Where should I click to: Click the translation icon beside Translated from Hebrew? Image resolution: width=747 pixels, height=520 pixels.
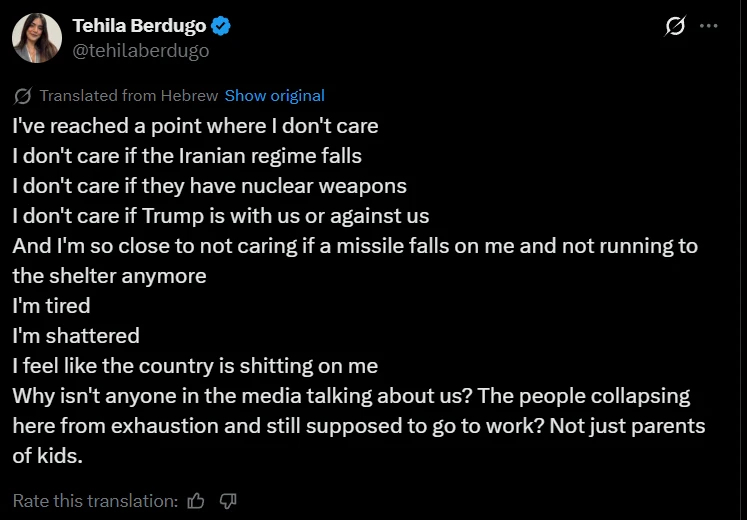click(23, 96)
